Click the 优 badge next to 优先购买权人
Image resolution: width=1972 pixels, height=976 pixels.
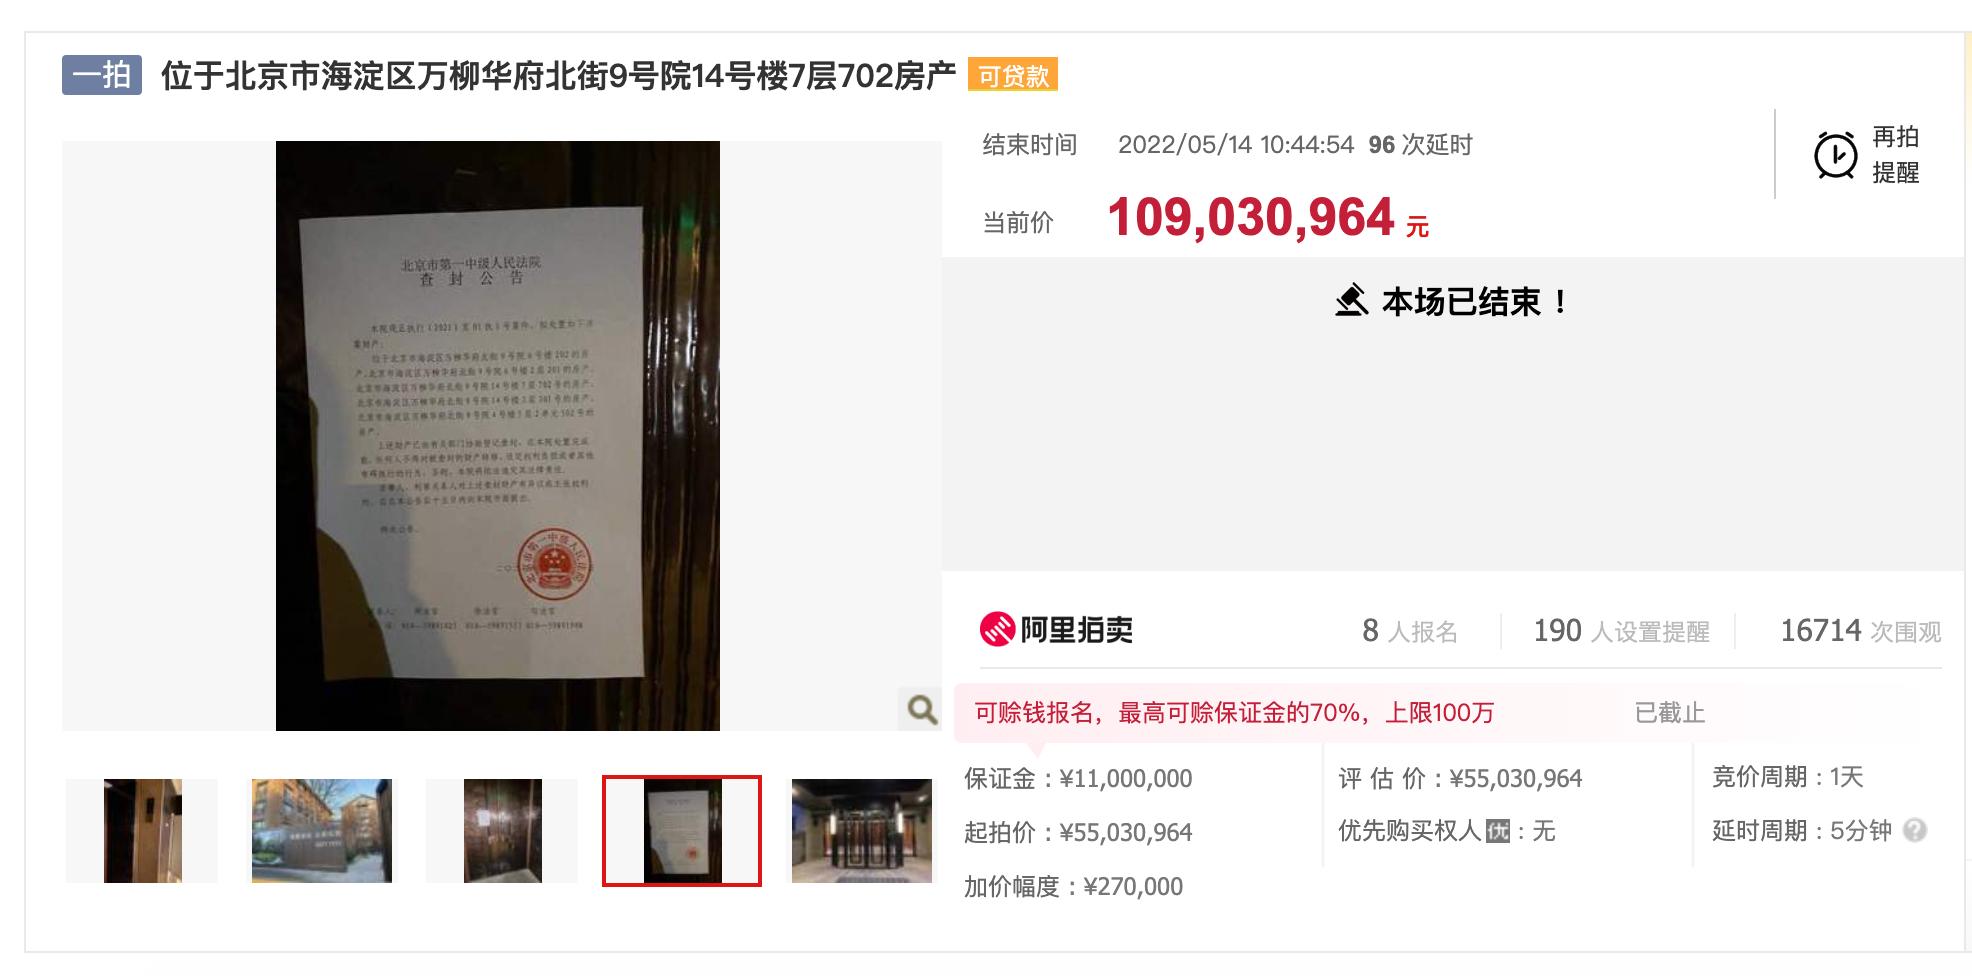[x=1497, y=831]
